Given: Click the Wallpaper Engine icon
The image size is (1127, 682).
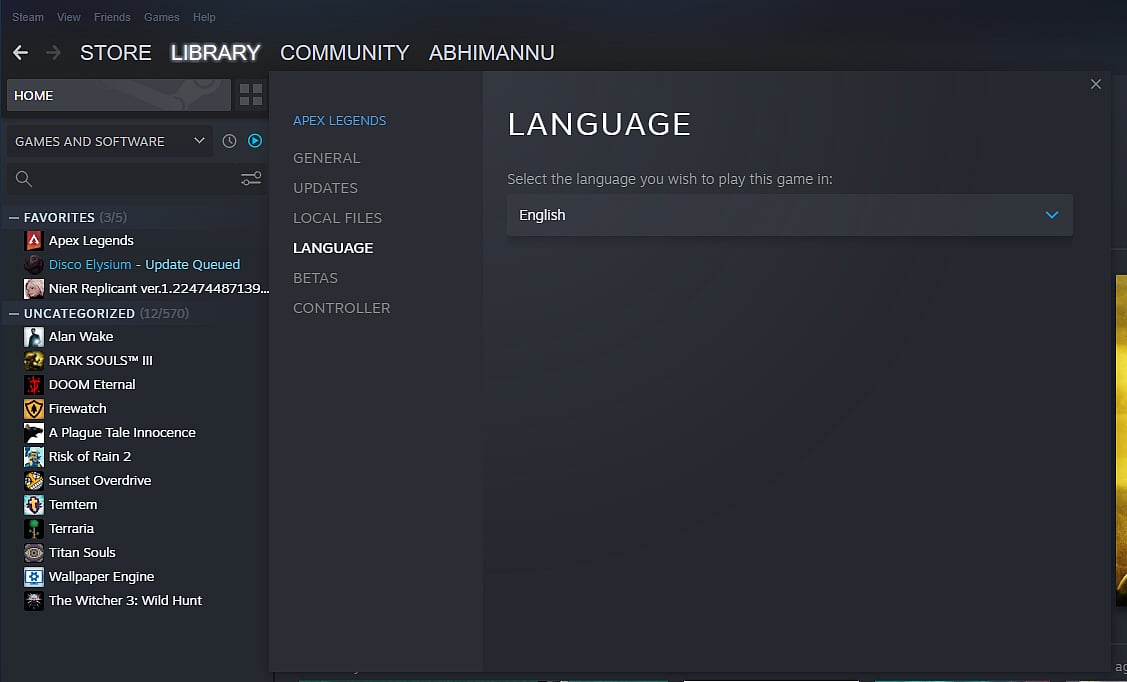Looking at the screenshot, I should (x=34, y=576).
